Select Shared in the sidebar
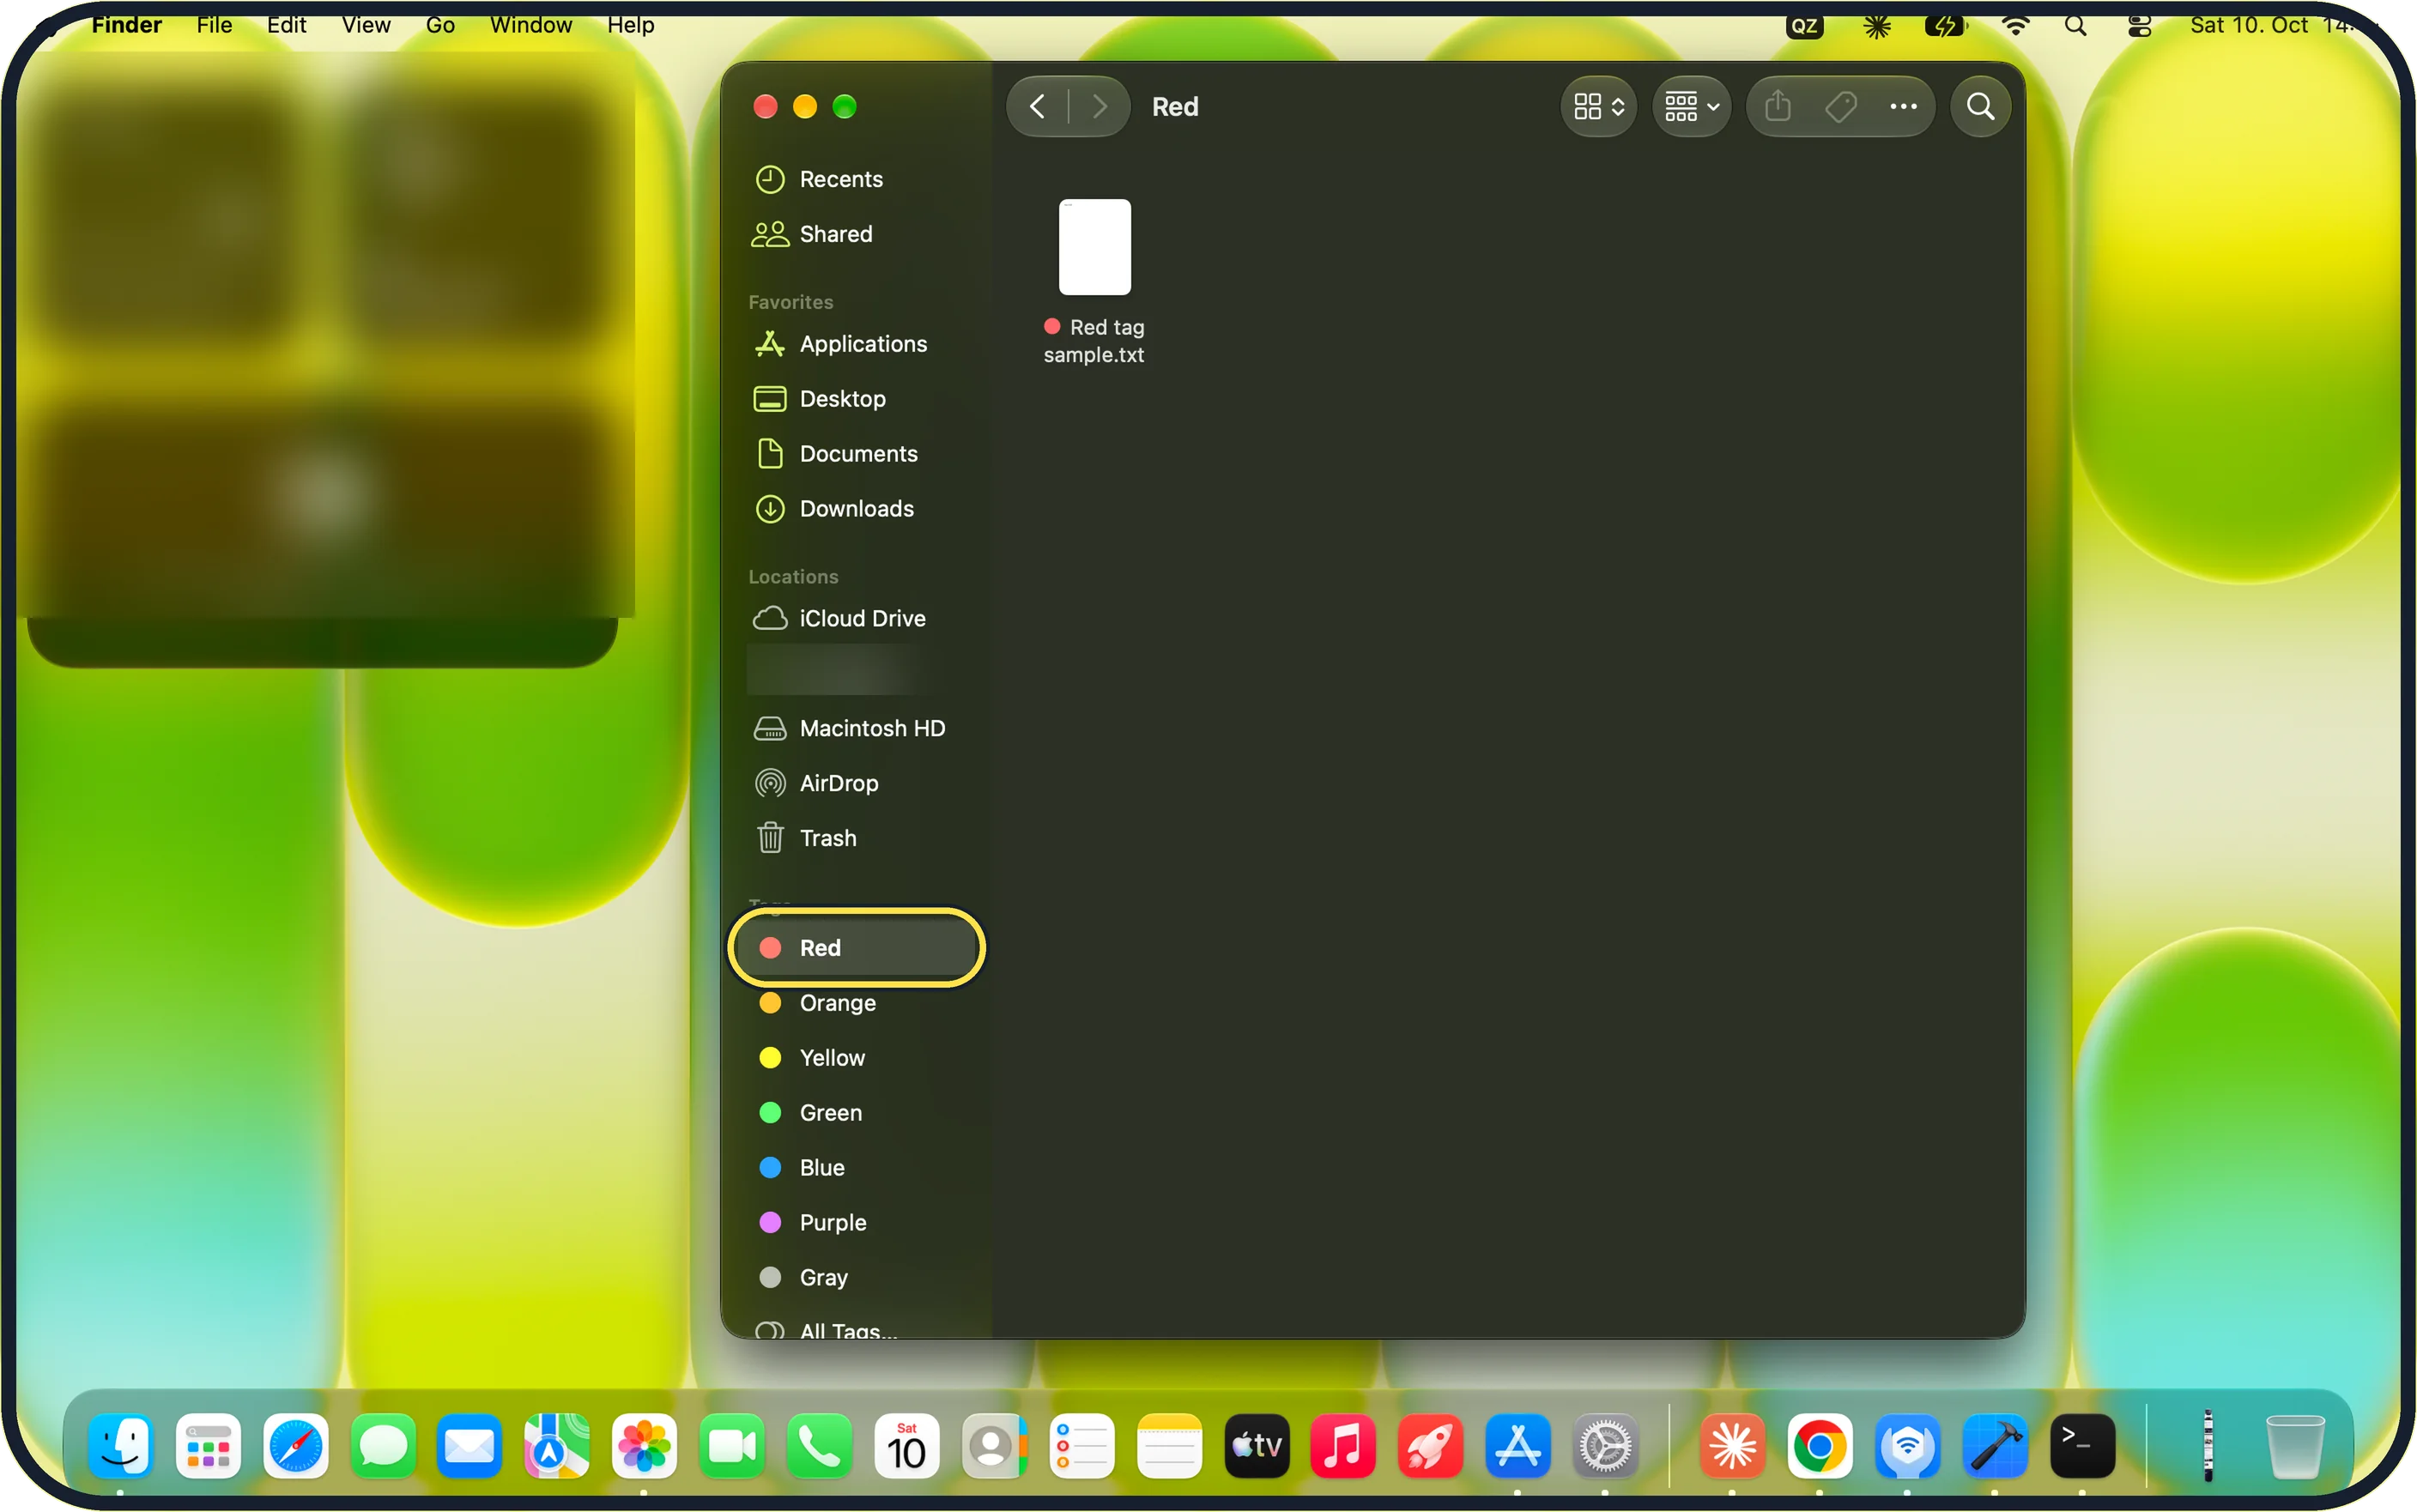The height and width of the screenshot is (1512, 2417). click(x=857, y=234)
